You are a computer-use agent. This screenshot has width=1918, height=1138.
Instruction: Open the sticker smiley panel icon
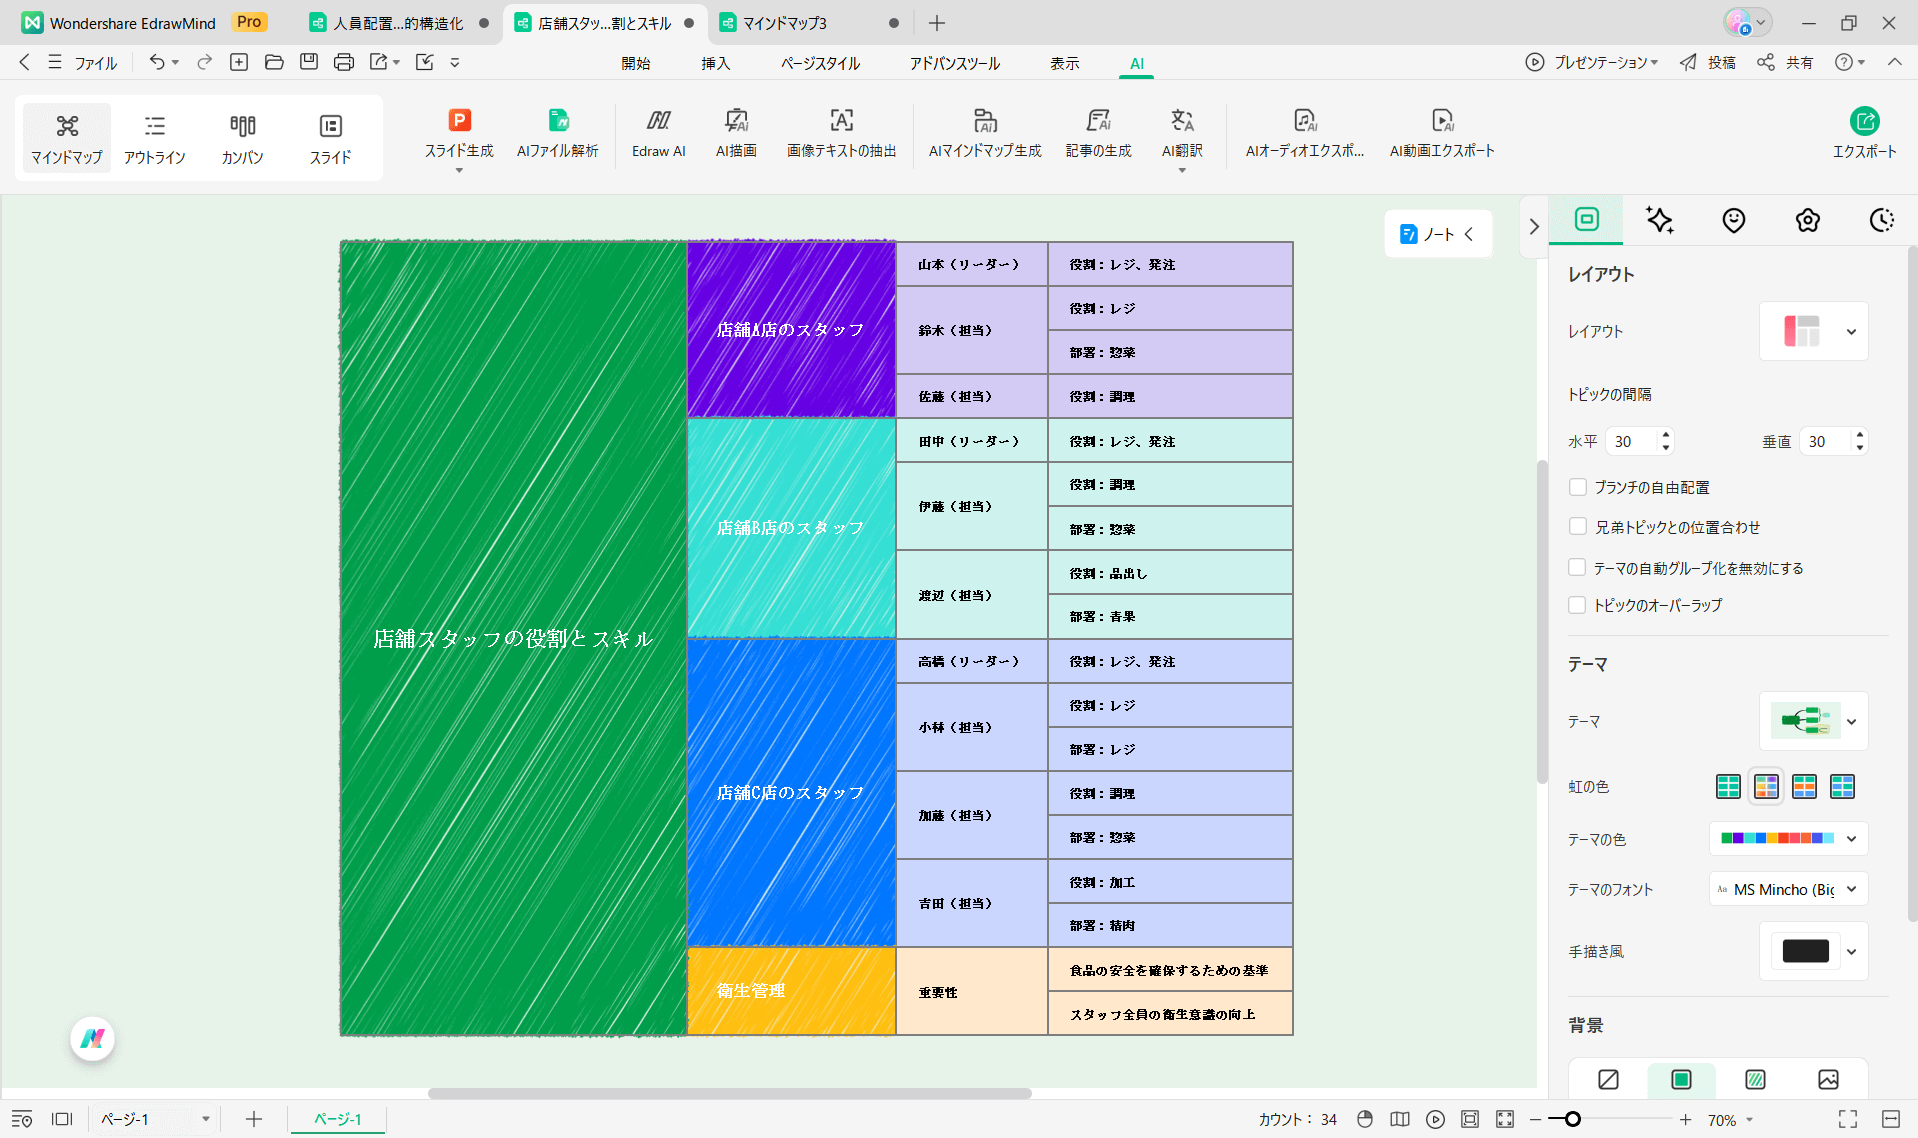pyautogui.click(x=1733, y=220)
